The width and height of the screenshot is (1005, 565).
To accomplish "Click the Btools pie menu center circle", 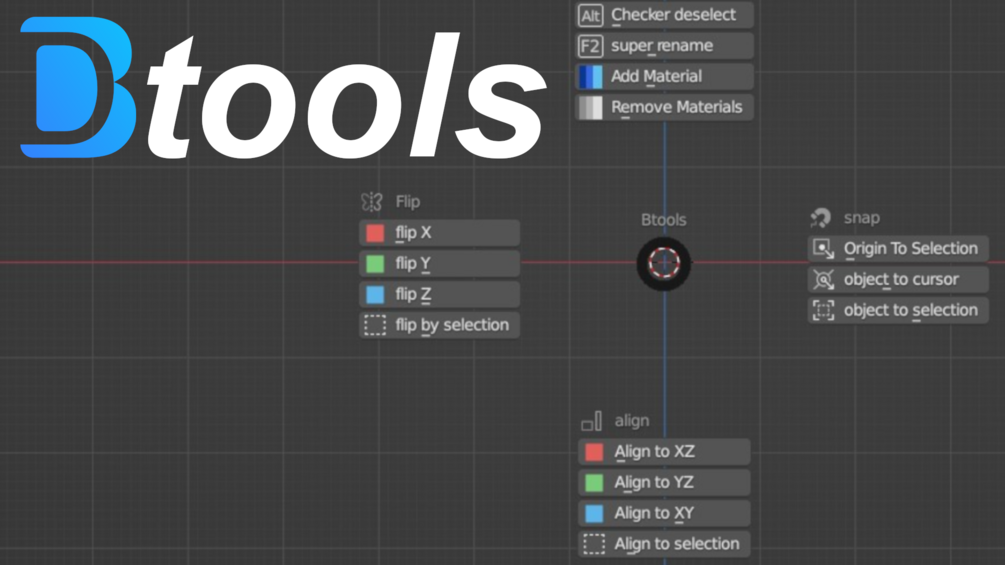I will tap(664, 263).
